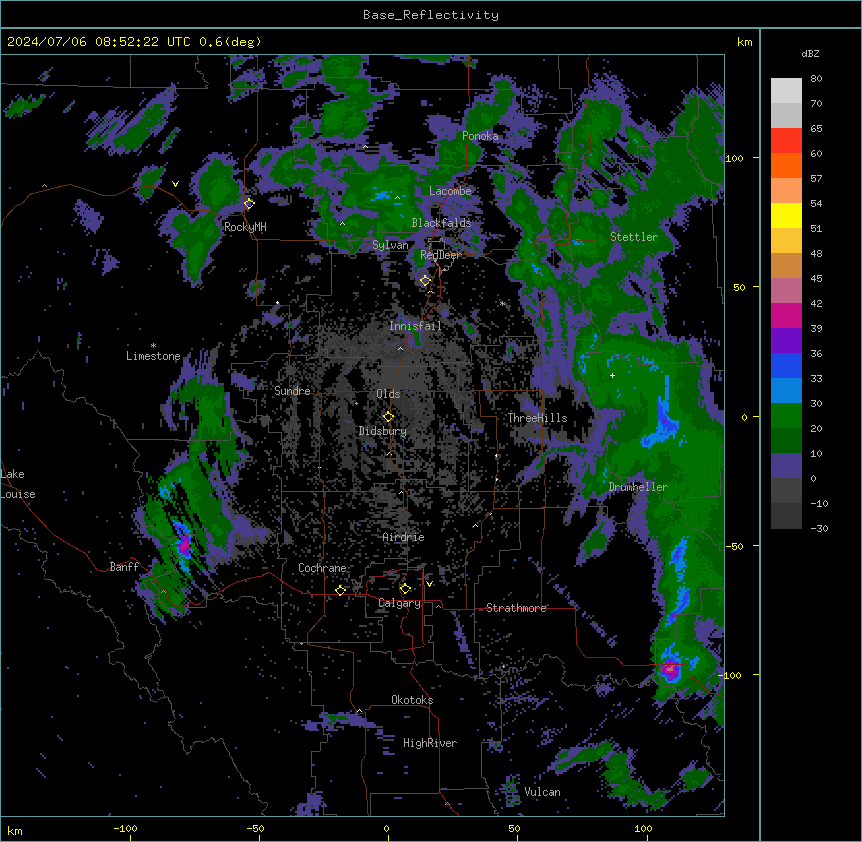Click the 80 value in the dBZ legend
Screen dimensions: 862x842
(816, 79)
